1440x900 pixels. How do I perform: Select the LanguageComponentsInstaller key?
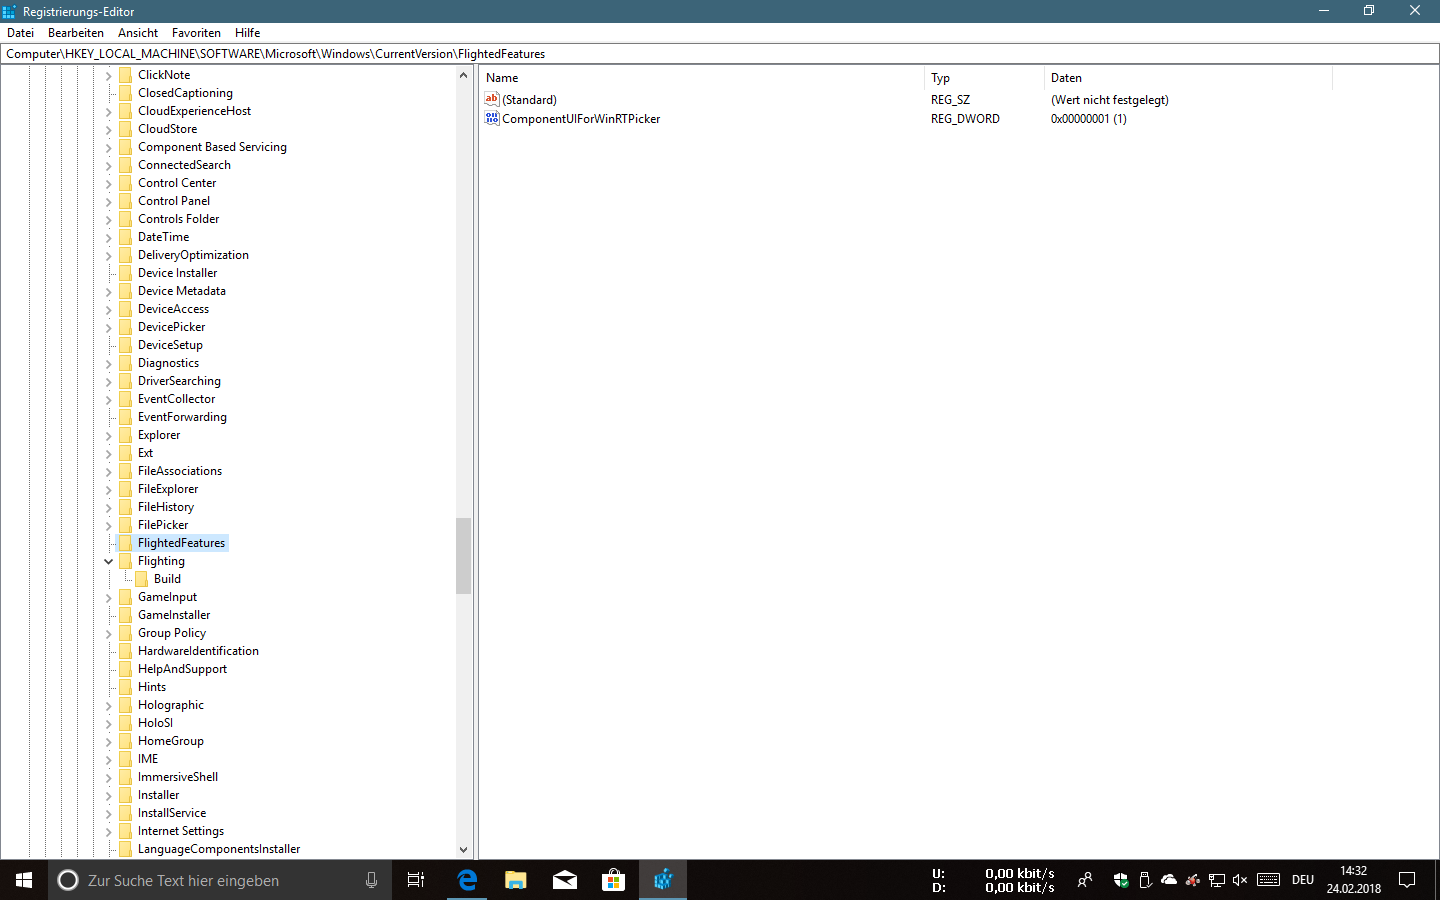point(219,849)
